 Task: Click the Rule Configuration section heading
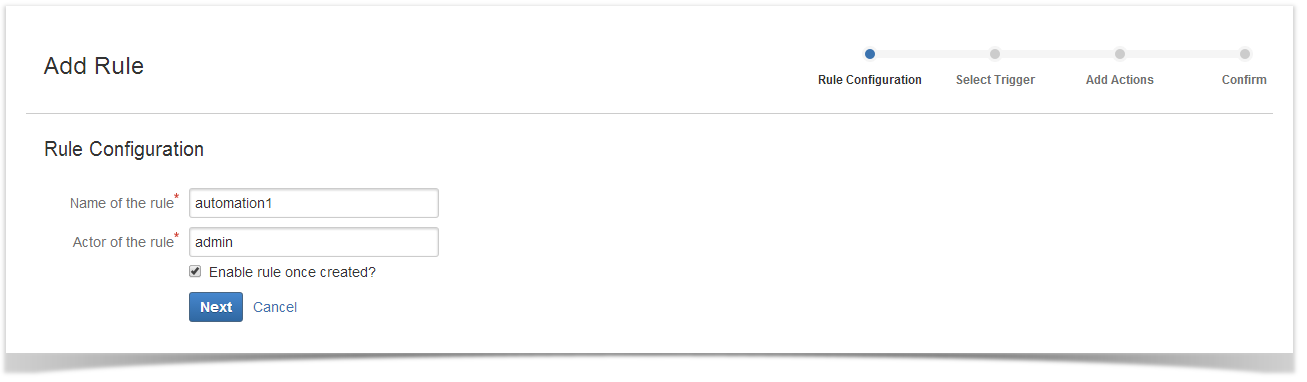click(124, 149)
